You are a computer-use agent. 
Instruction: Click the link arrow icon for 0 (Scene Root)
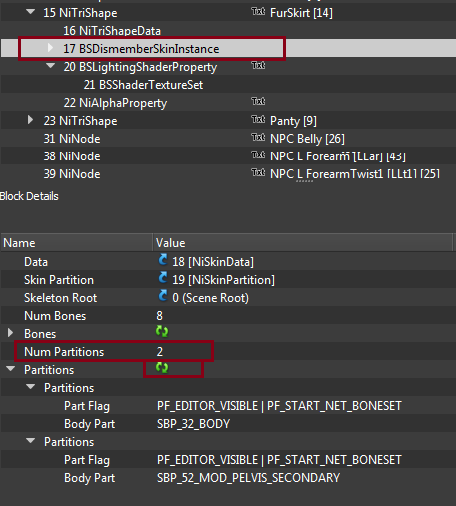(x=163, y=296)
